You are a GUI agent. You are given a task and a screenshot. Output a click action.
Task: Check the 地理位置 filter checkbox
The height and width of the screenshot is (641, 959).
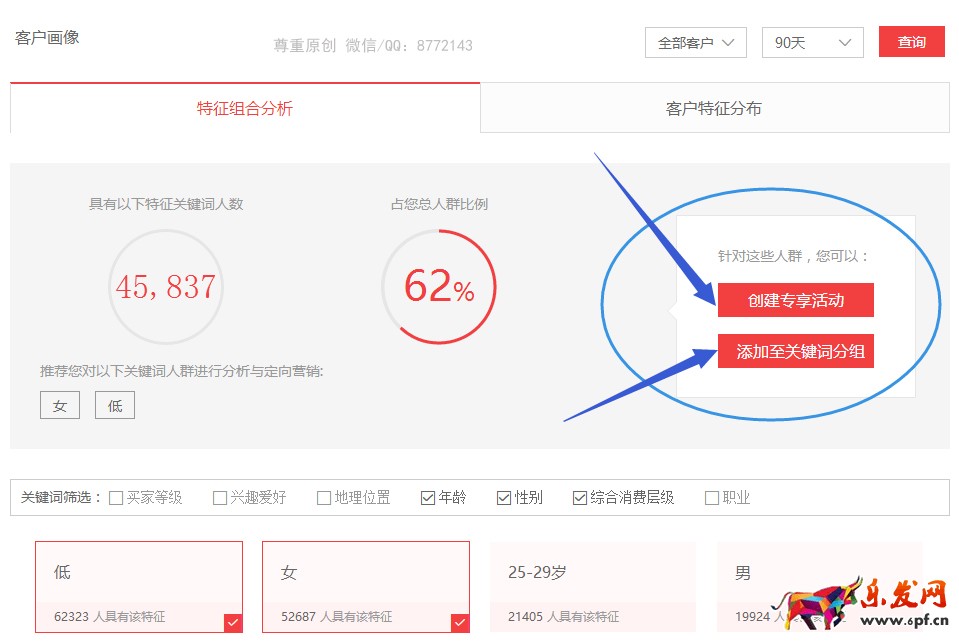pos(324,498)
